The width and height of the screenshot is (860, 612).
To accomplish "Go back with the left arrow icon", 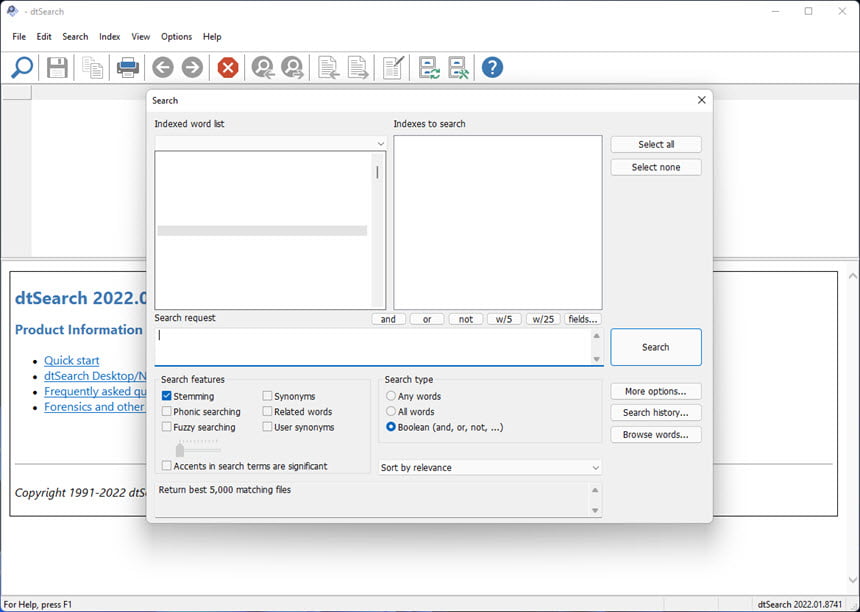I will point(163,67).
